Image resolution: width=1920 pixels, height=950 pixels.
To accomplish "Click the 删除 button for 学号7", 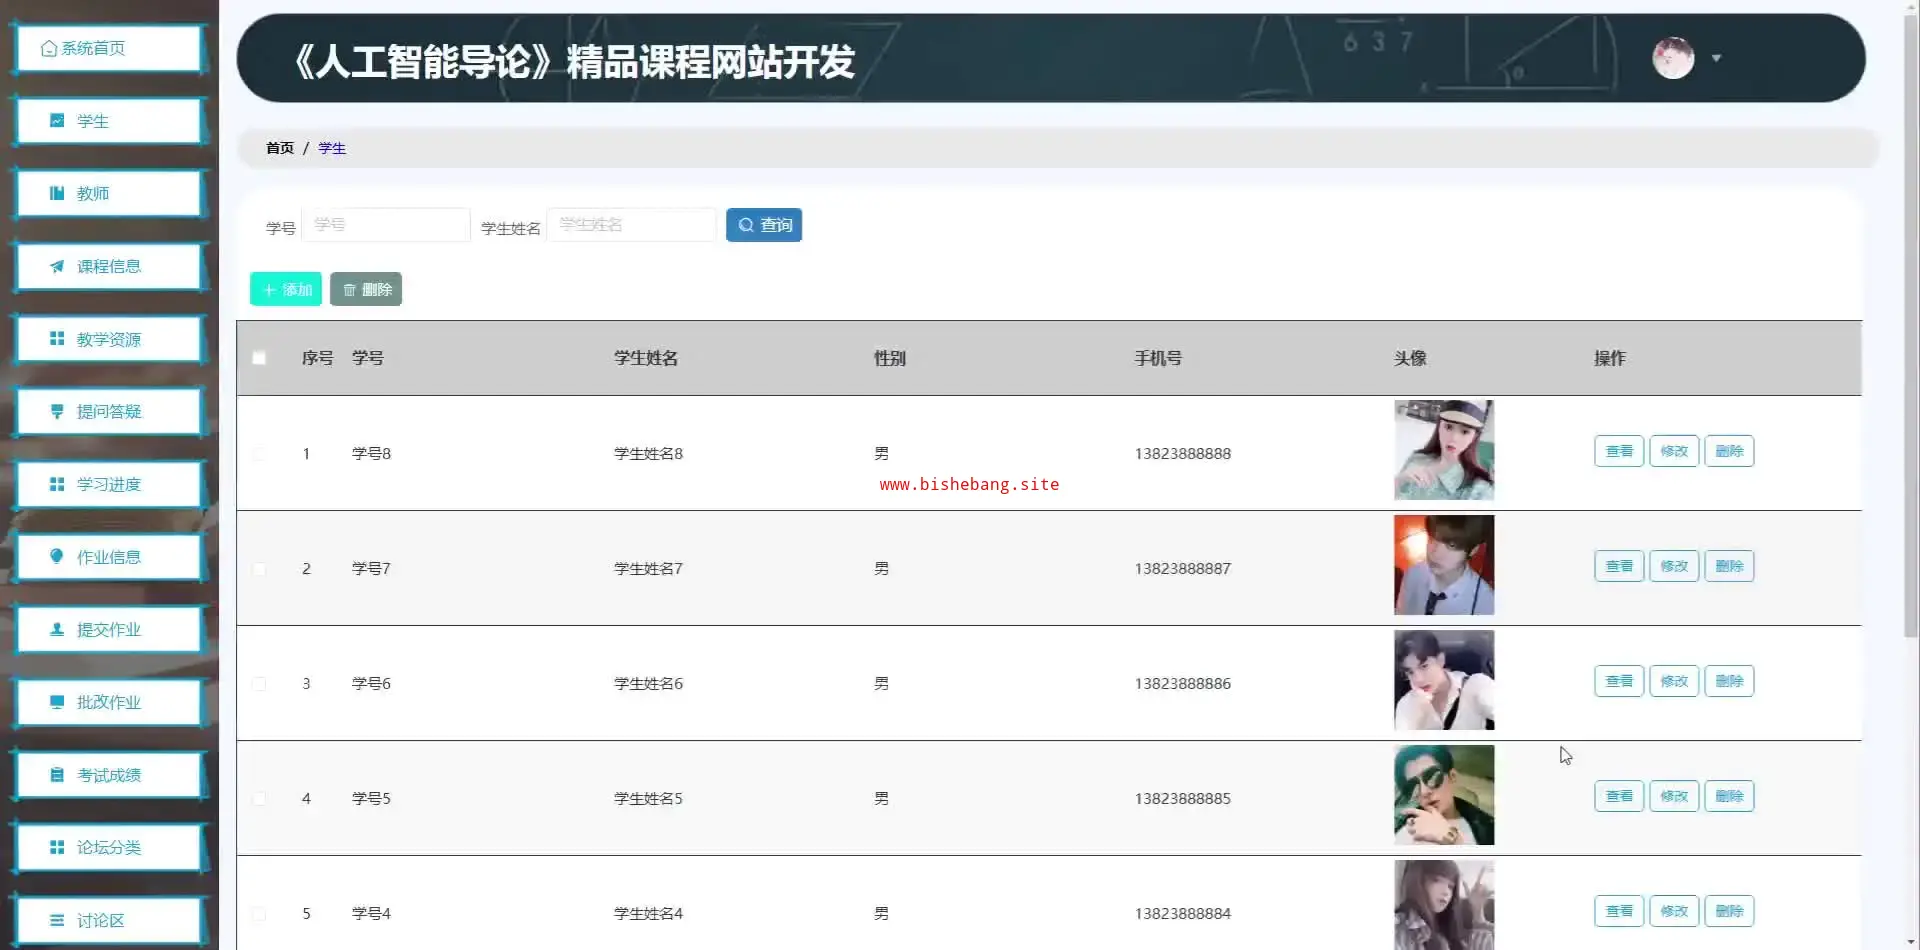I will pos(1729,566).
